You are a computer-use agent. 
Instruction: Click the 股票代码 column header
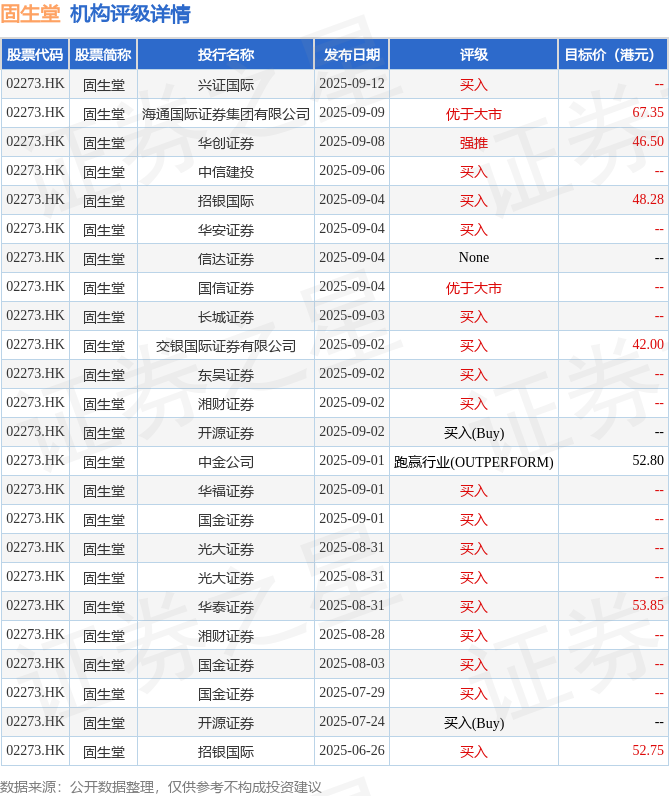tap(35, 54)
